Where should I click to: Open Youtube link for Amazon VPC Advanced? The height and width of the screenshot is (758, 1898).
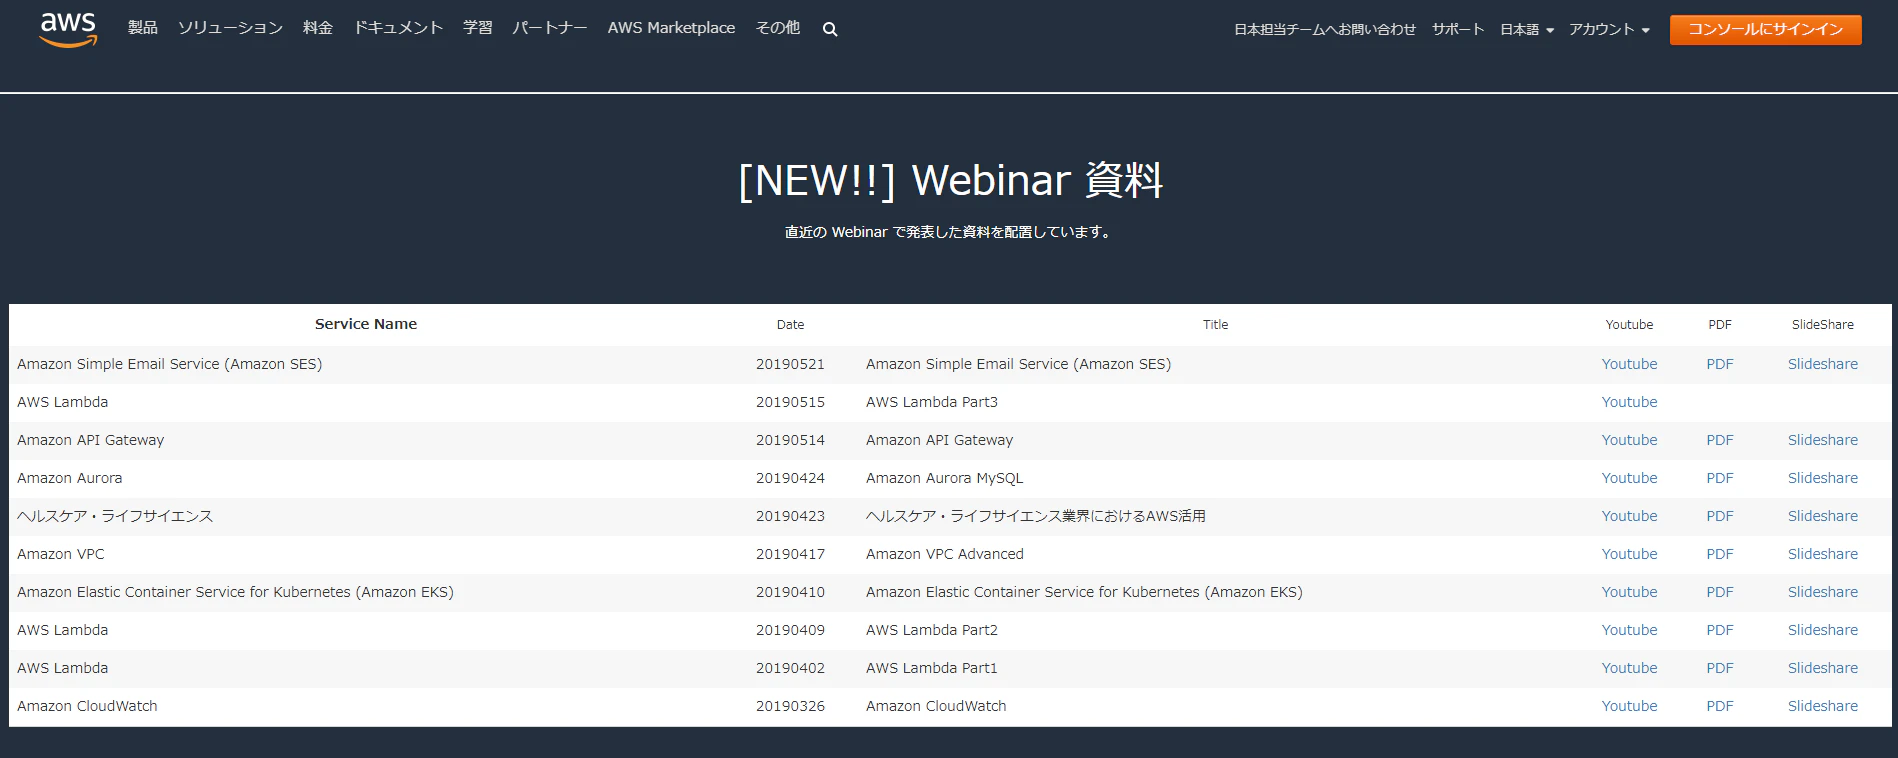pos(1629,554)
